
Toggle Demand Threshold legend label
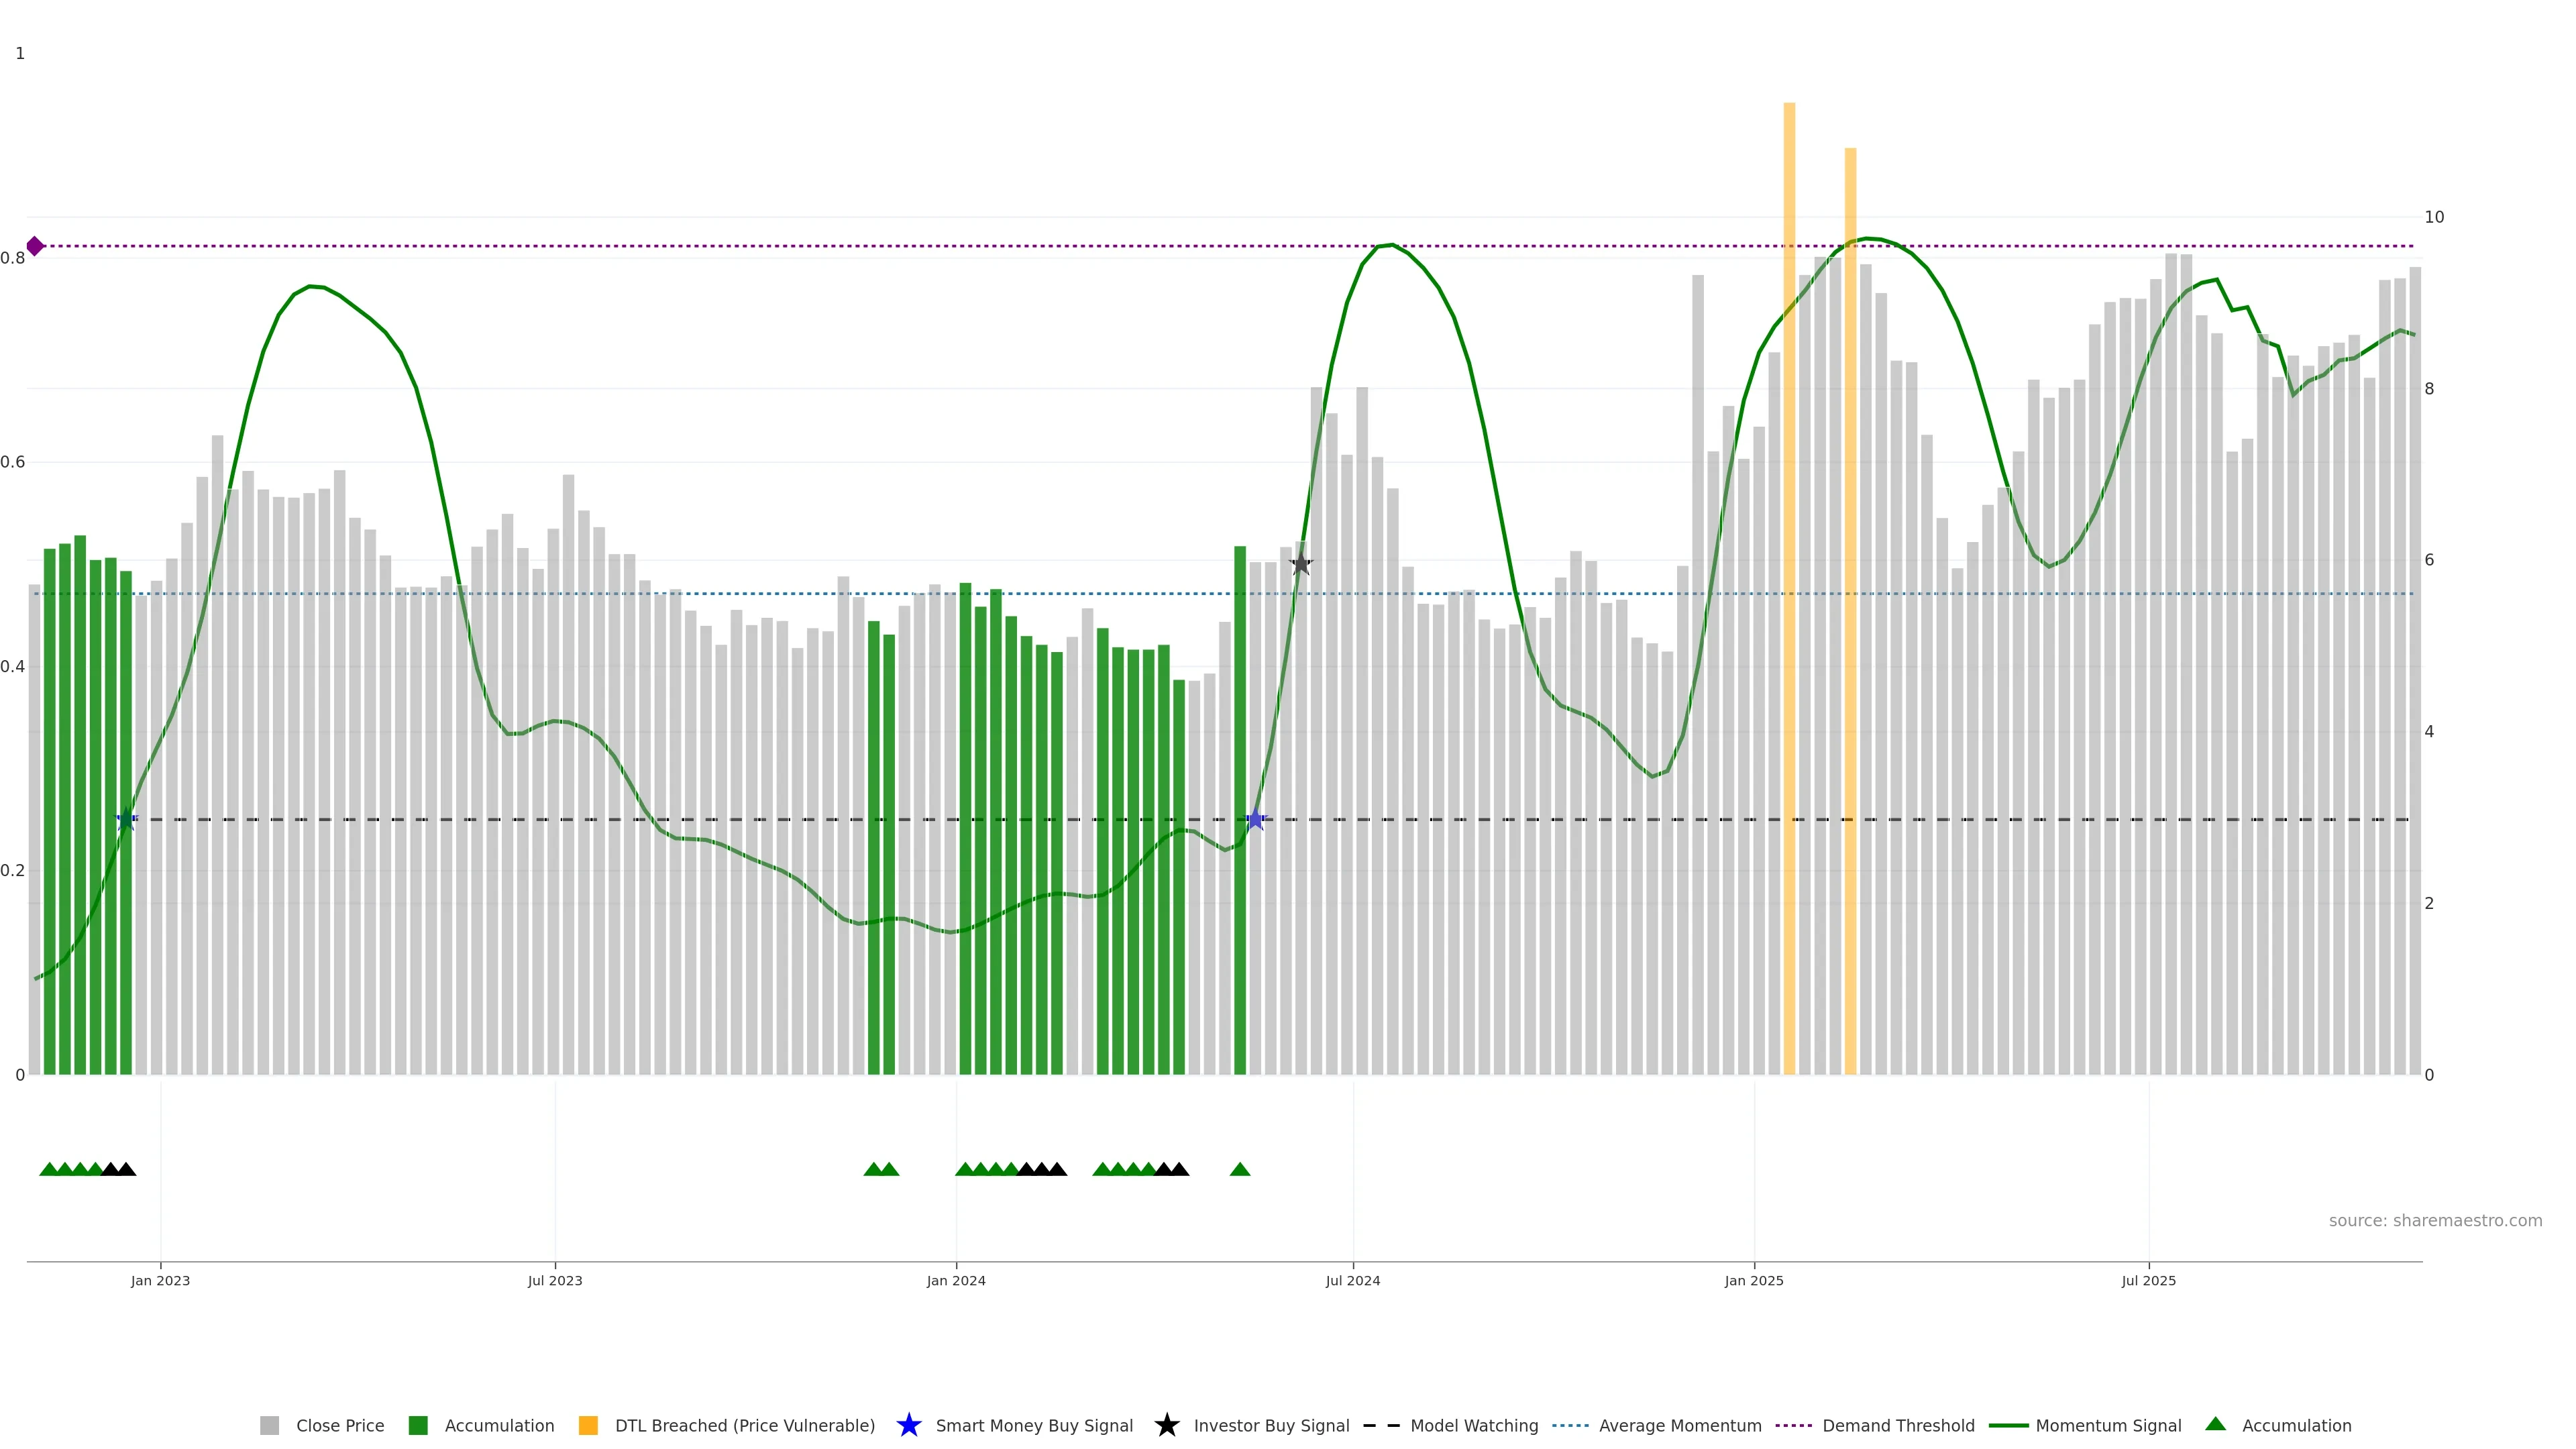click(x=1897, y=1426)
